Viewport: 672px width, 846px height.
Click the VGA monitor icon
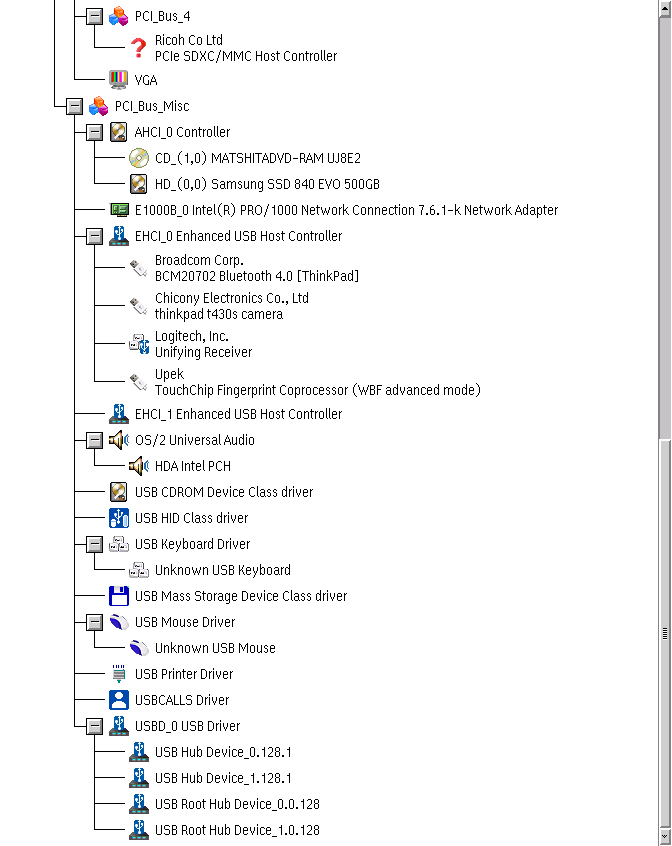[119, 80]
